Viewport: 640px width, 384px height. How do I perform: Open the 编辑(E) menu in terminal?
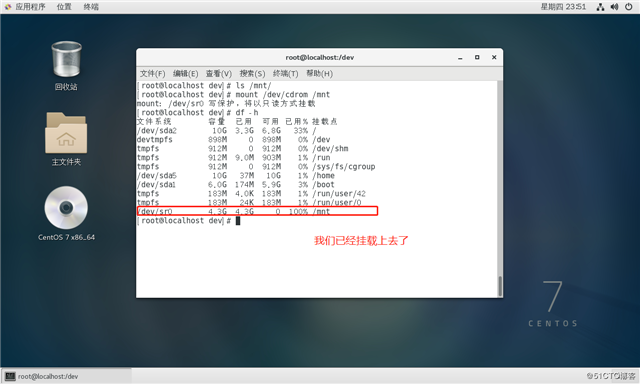pos(185,73)
